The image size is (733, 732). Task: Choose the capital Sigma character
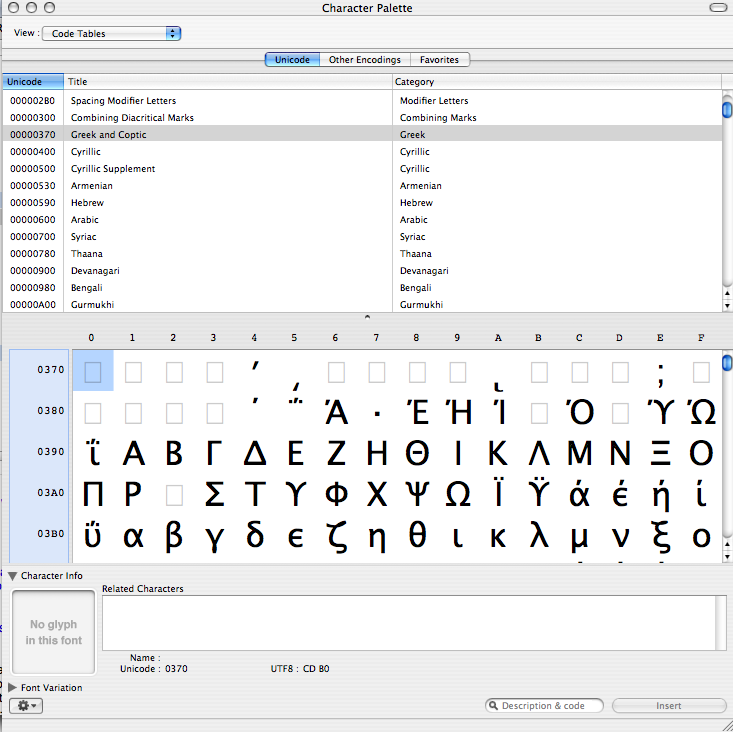214,494
